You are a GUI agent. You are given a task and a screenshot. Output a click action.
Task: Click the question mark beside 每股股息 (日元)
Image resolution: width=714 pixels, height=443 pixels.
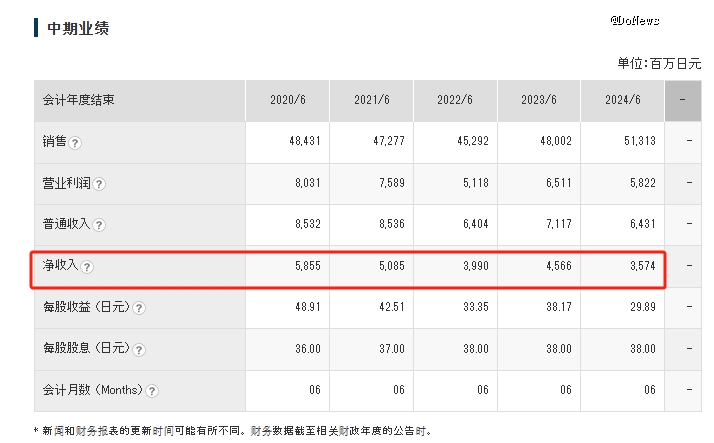coord(139,349)
